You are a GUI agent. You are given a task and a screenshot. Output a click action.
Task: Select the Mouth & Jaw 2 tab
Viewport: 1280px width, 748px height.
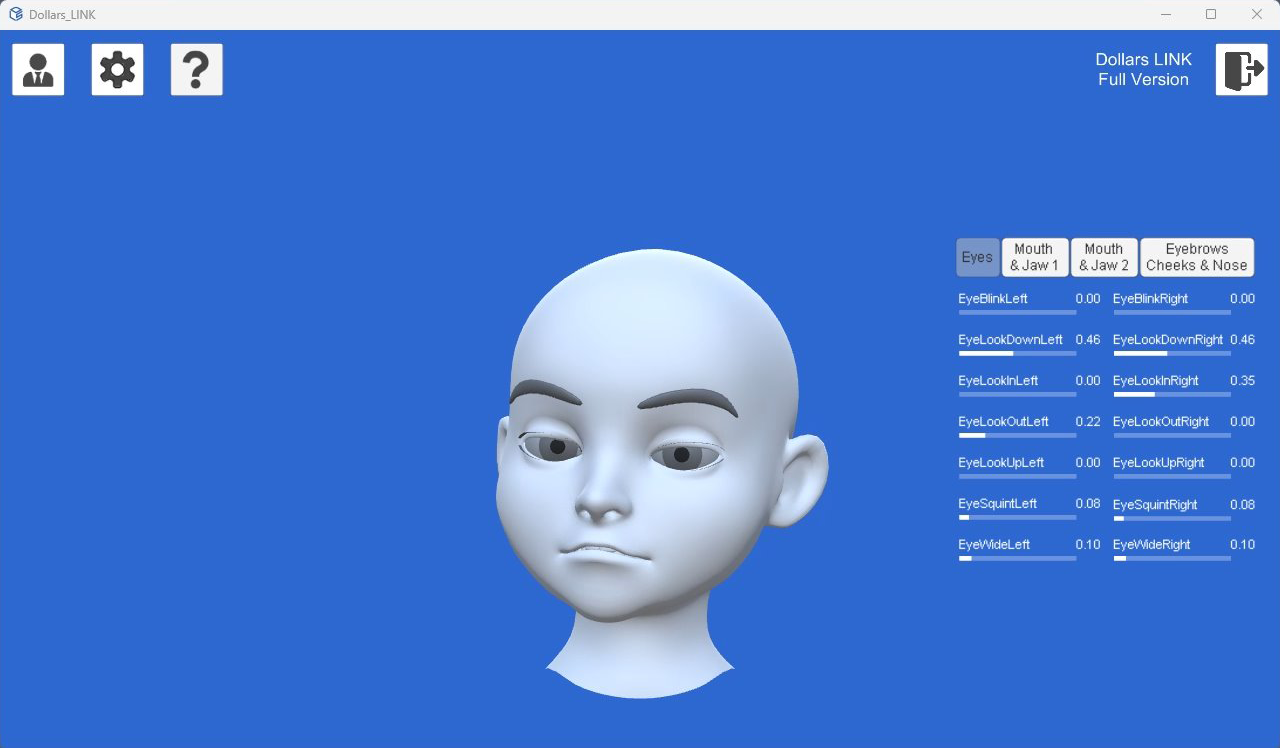(1104, 257)
